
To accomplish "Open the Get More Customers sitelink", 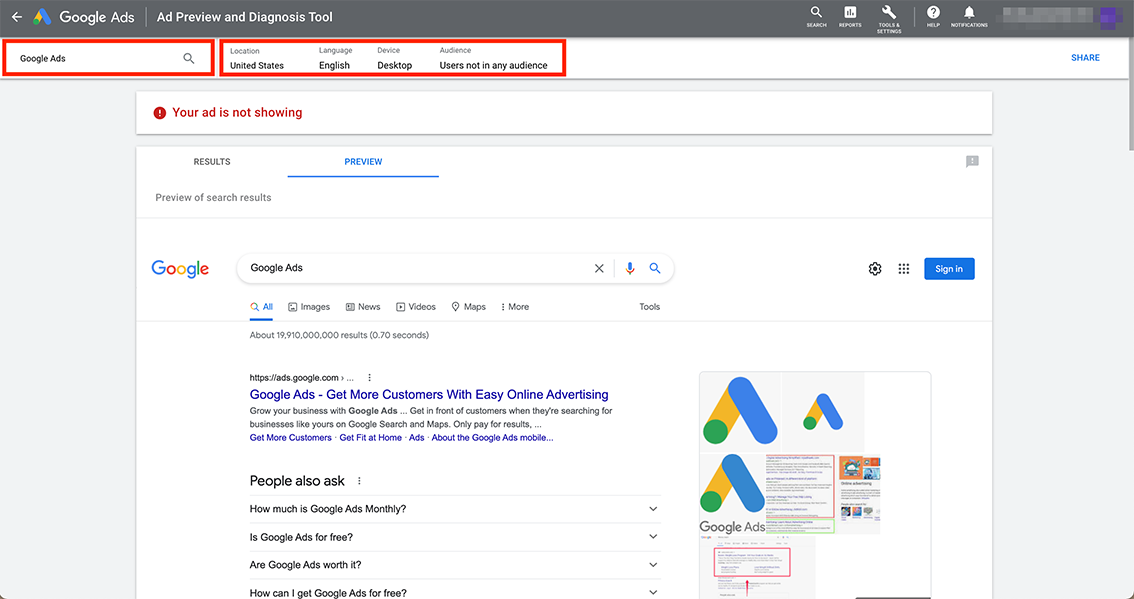I will pyautogui.click(x=291, y=438).
